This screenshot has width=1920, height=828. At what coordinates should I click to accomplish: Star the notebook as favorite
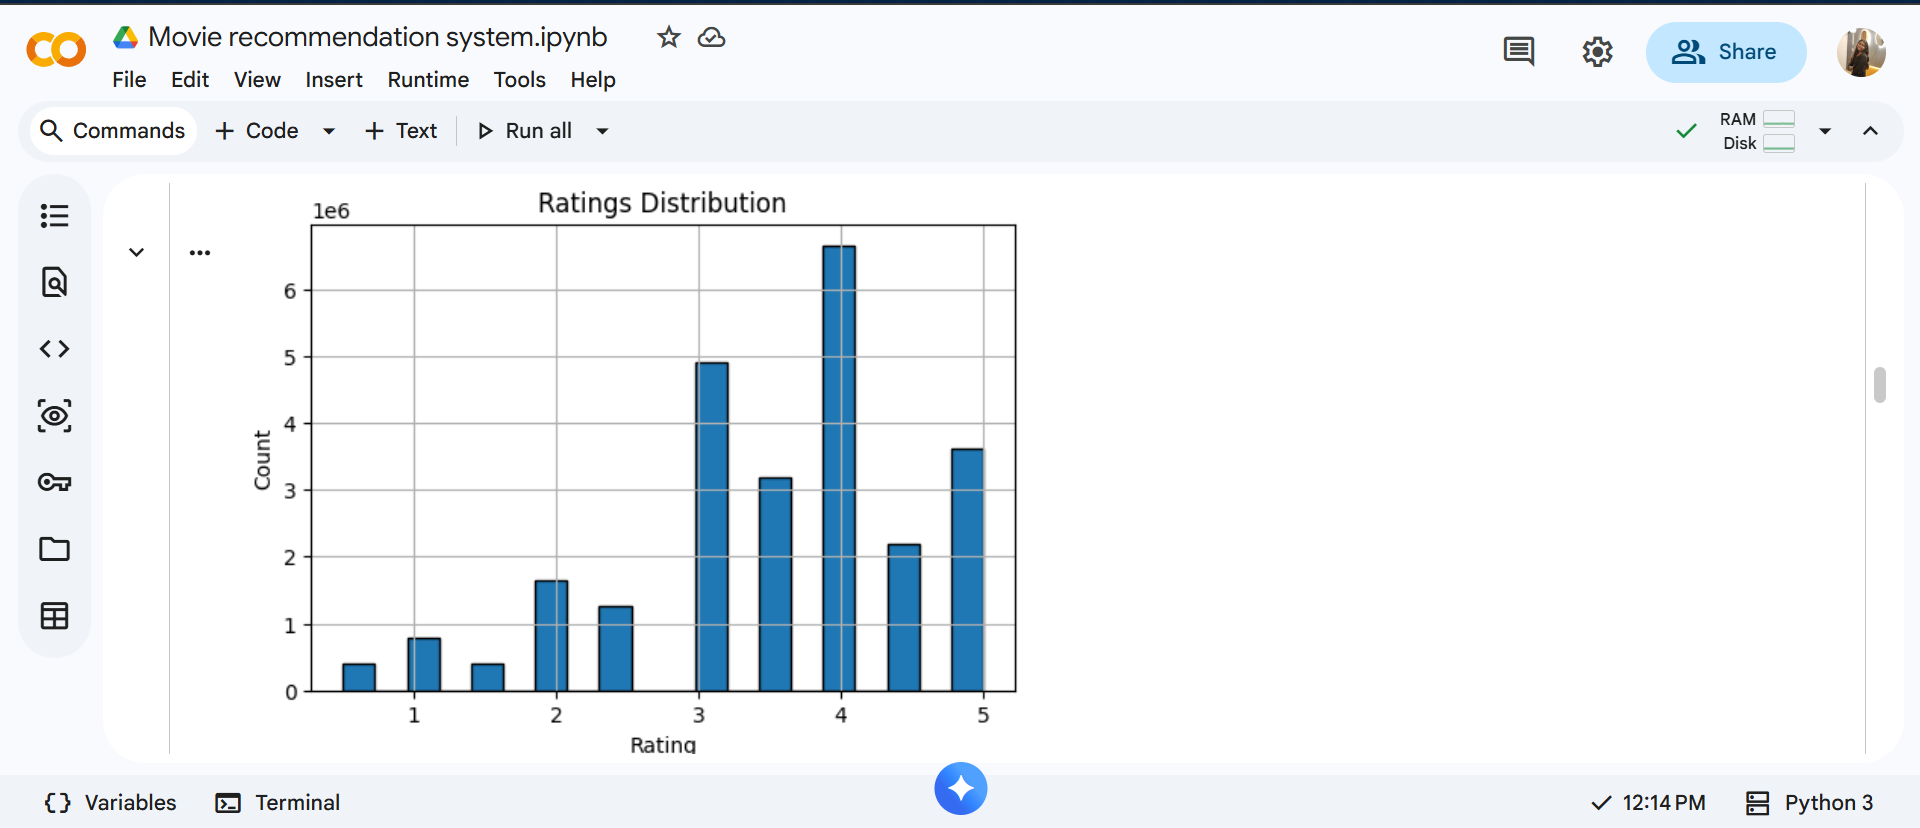pyautogui.click(x=668, y=38)
